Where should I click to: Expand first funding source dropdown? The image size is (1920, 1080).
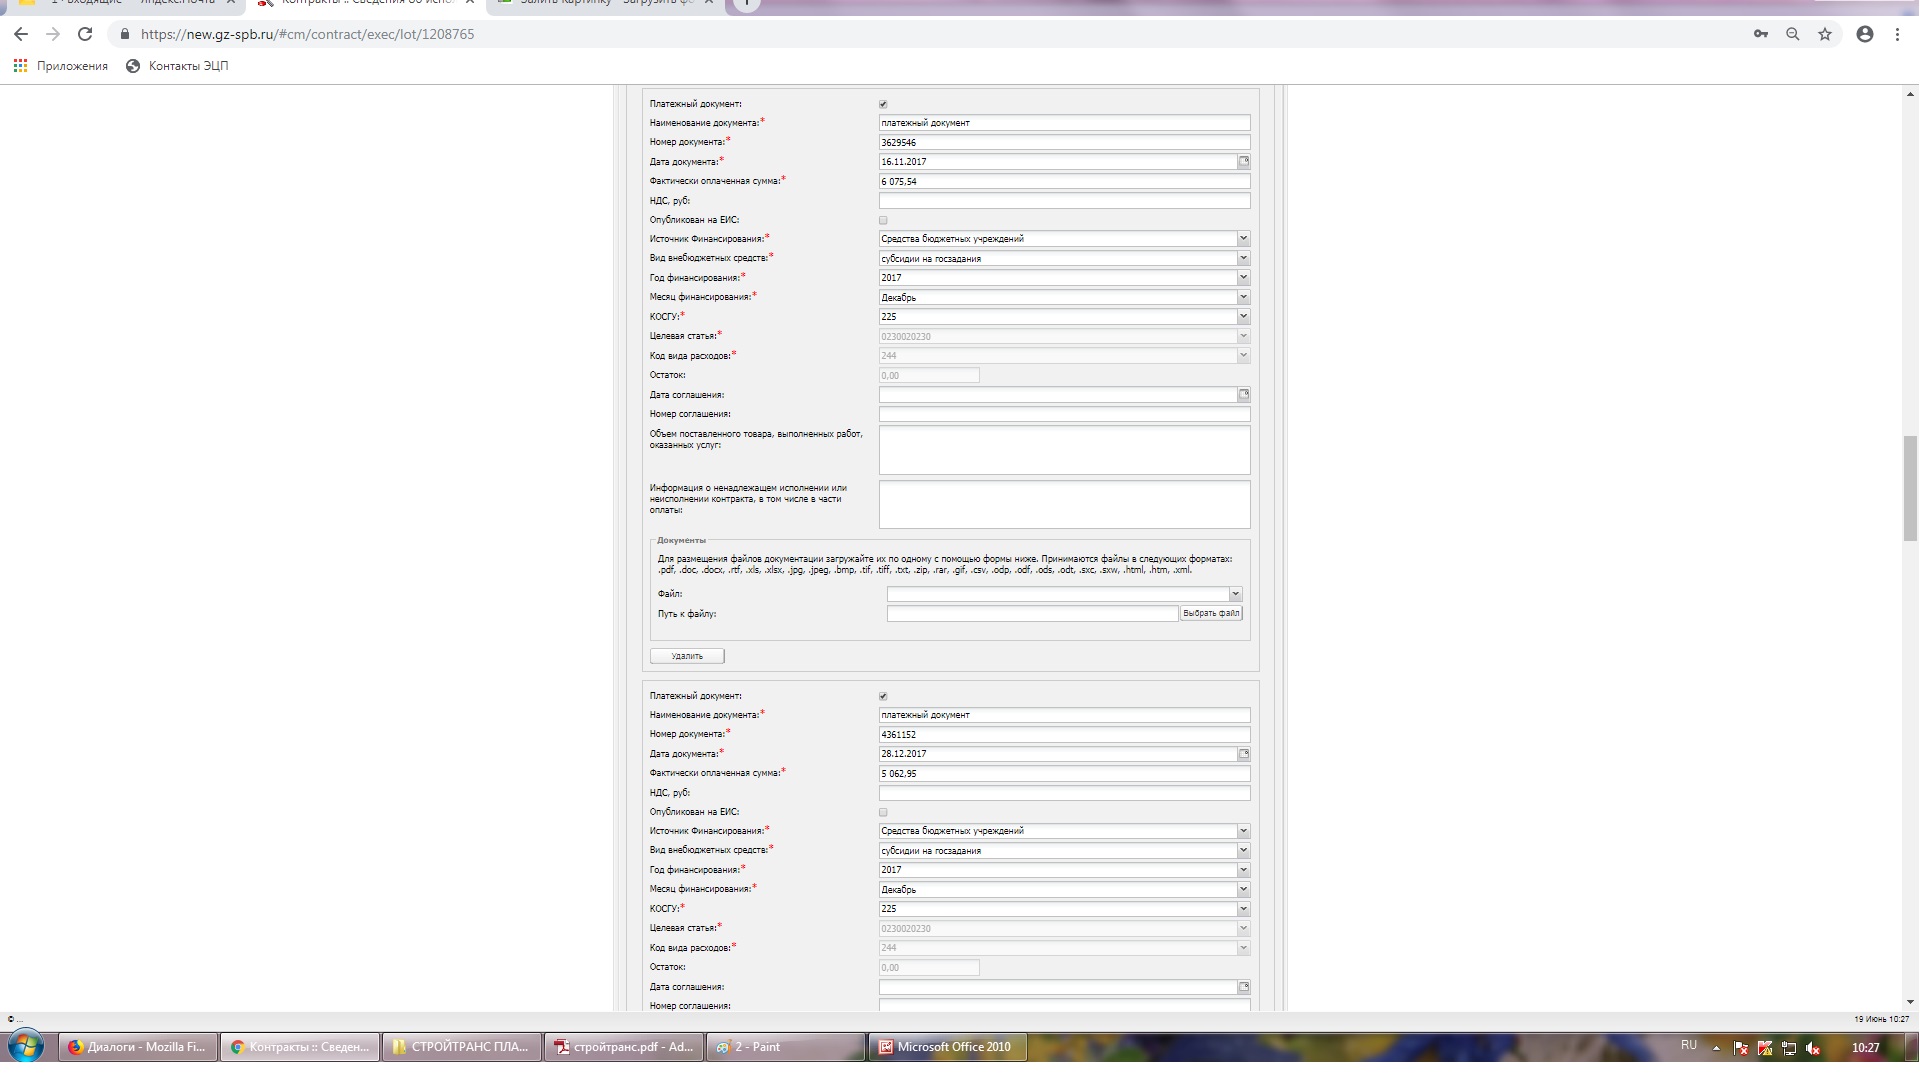click(x=1243, y=239)
